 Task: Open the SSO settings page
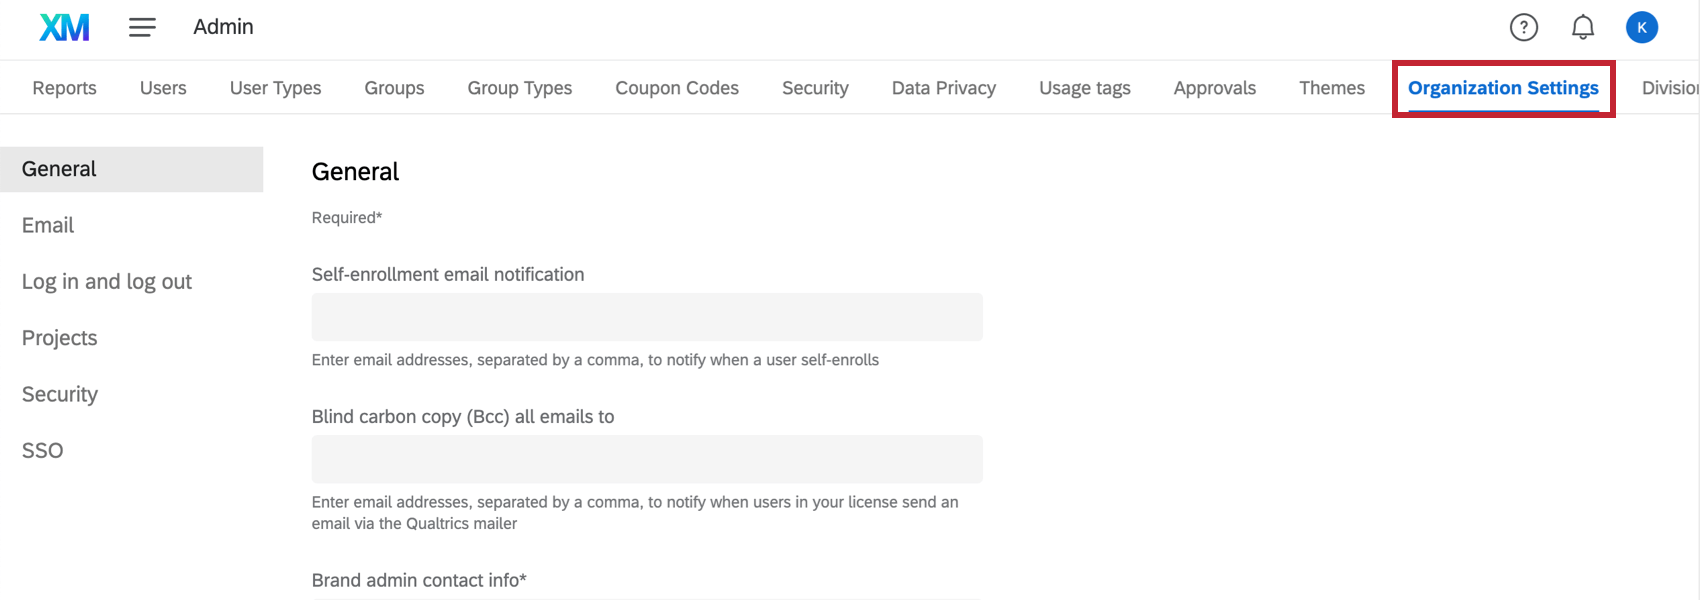click(x=42, y=450)
